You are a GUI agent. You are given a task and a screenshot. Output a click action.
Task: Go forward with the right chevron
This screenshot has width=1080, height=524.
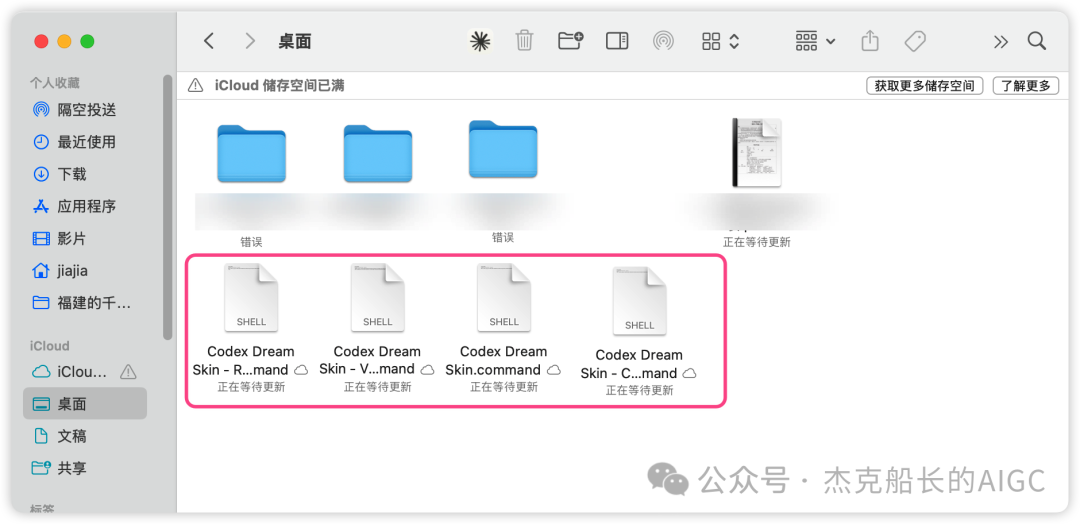click(250, 41)
